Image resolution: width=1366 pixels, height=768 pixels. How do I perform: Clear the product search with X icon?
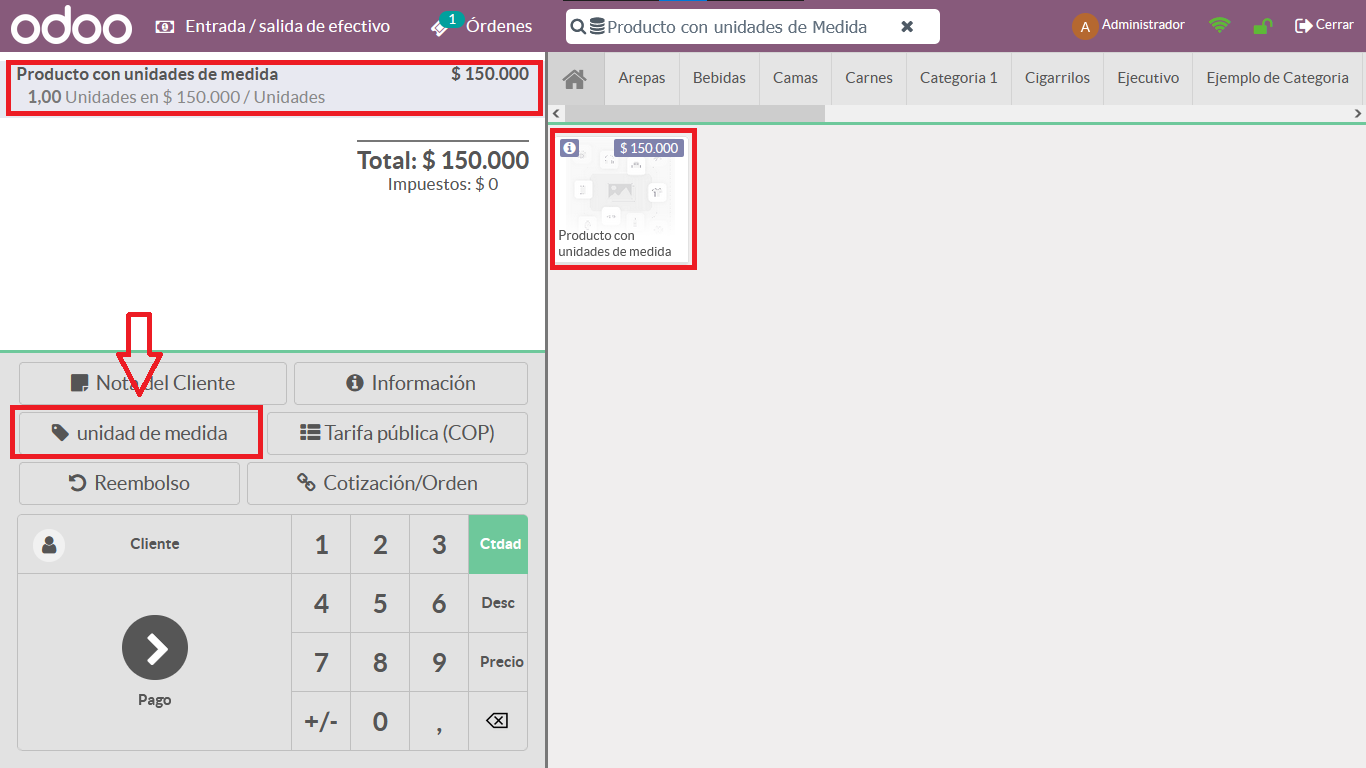click(907, 27)
